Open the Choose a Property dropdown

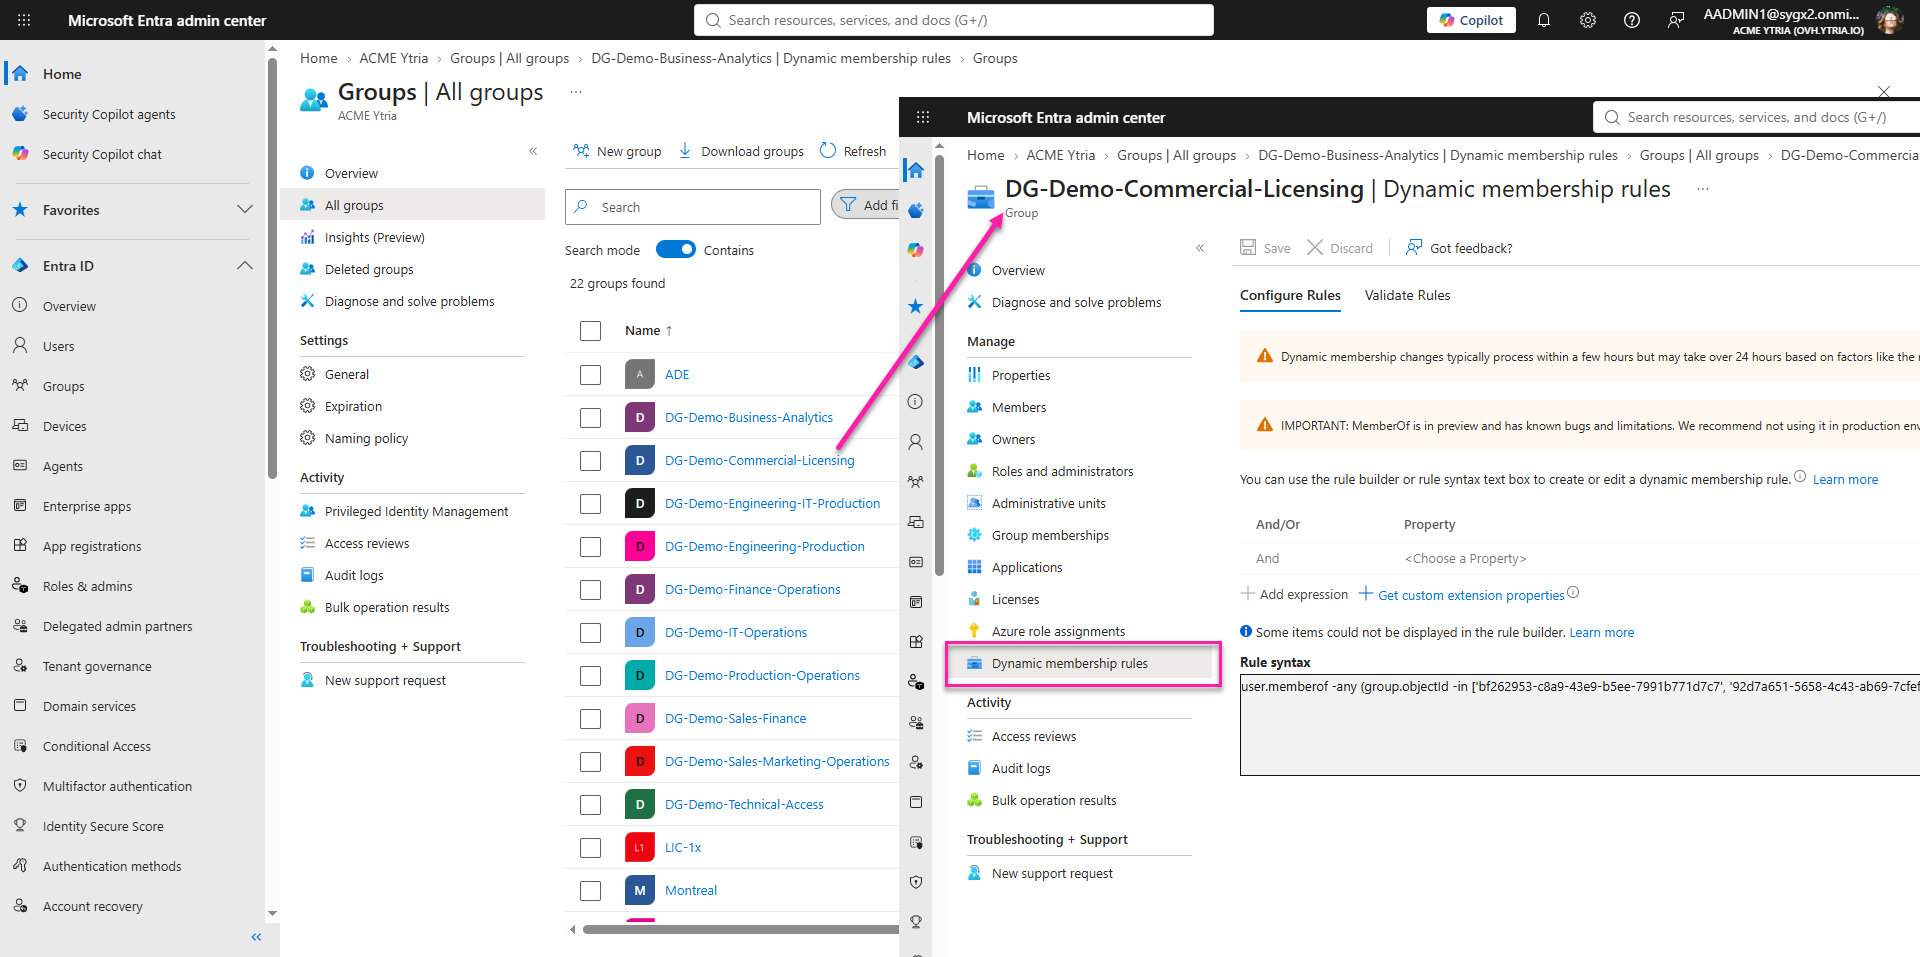click(x=1465, y=558)
